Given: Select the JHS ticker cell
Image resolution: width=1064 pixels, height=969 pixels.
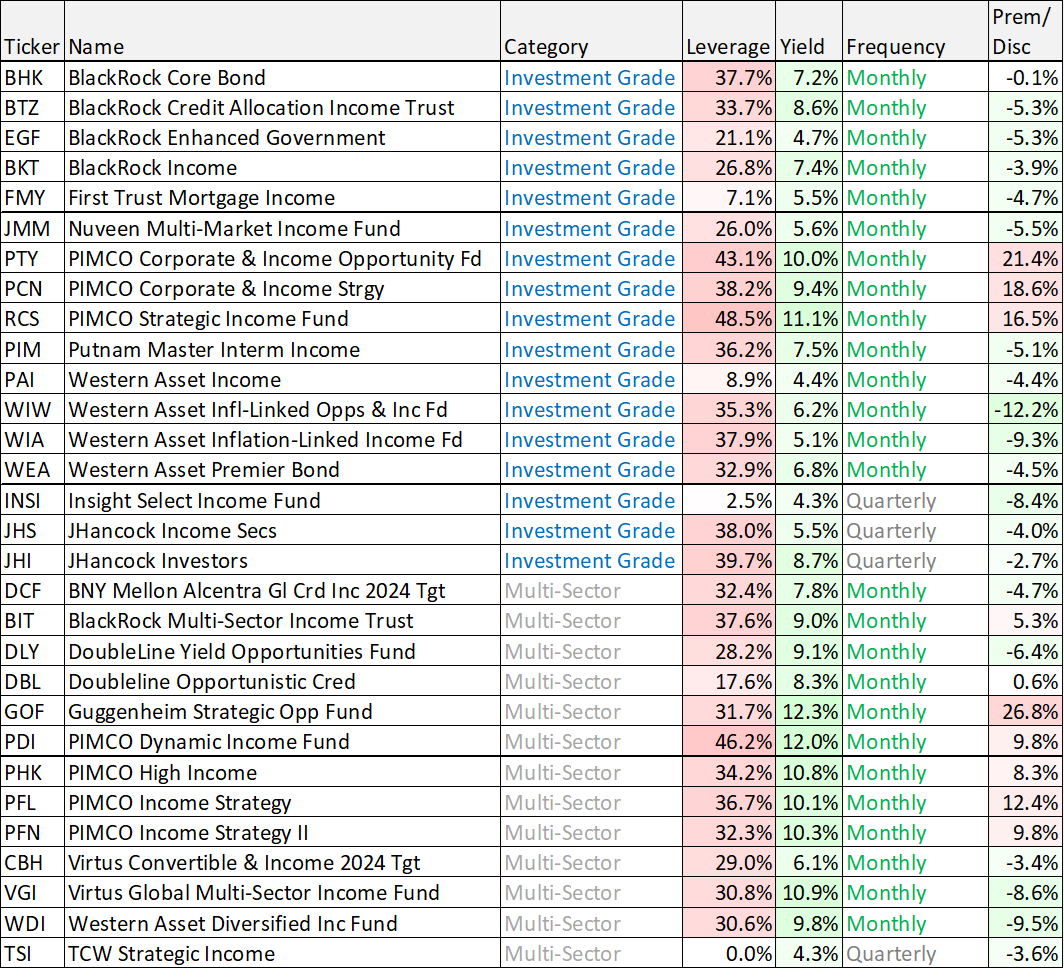Looking at the screenshot, I should click(32, 530).
